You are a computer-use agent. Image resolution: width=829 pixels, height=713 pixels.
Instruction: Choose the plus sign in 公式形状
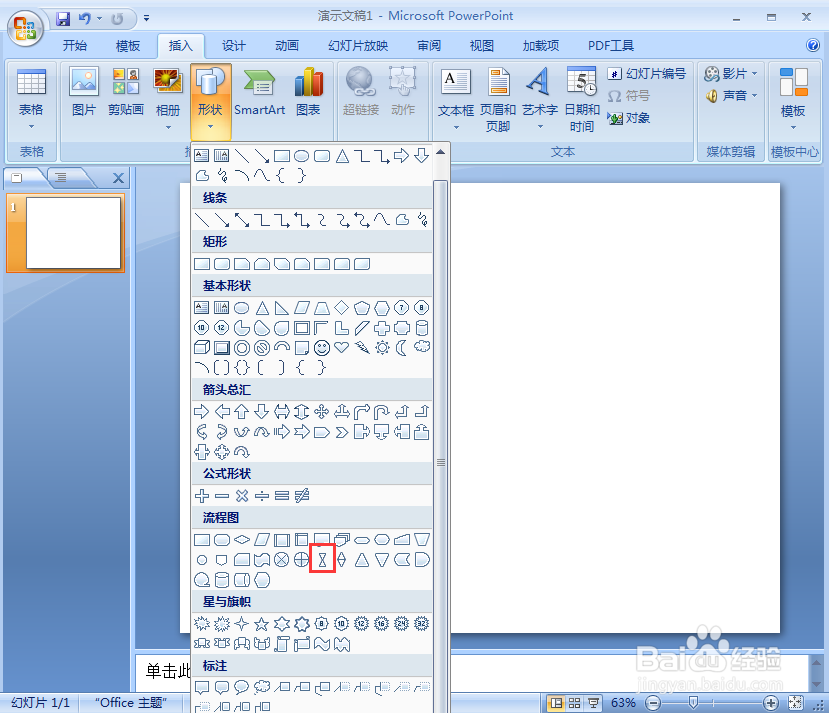(201, 496)
